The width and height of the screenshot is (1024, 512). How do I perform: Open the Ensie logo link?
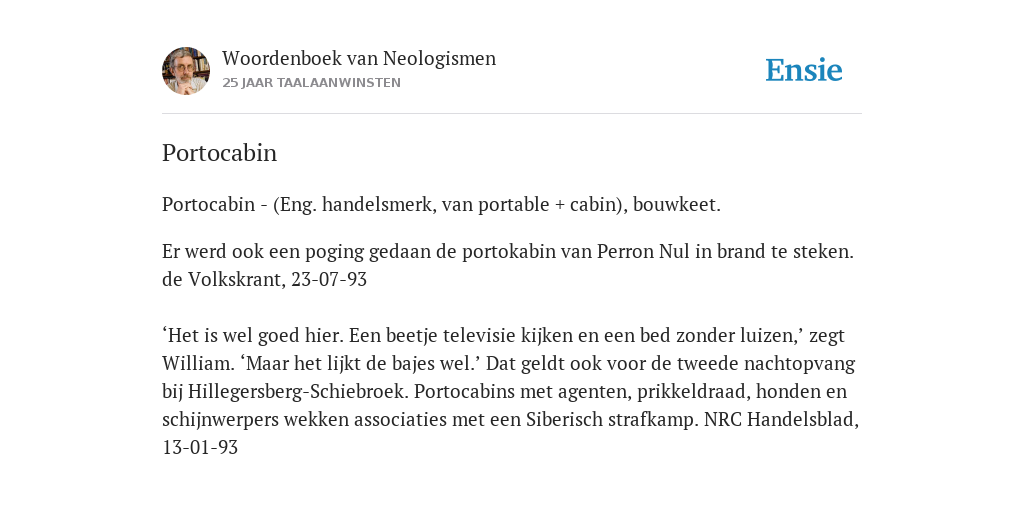tap(804, 70)
